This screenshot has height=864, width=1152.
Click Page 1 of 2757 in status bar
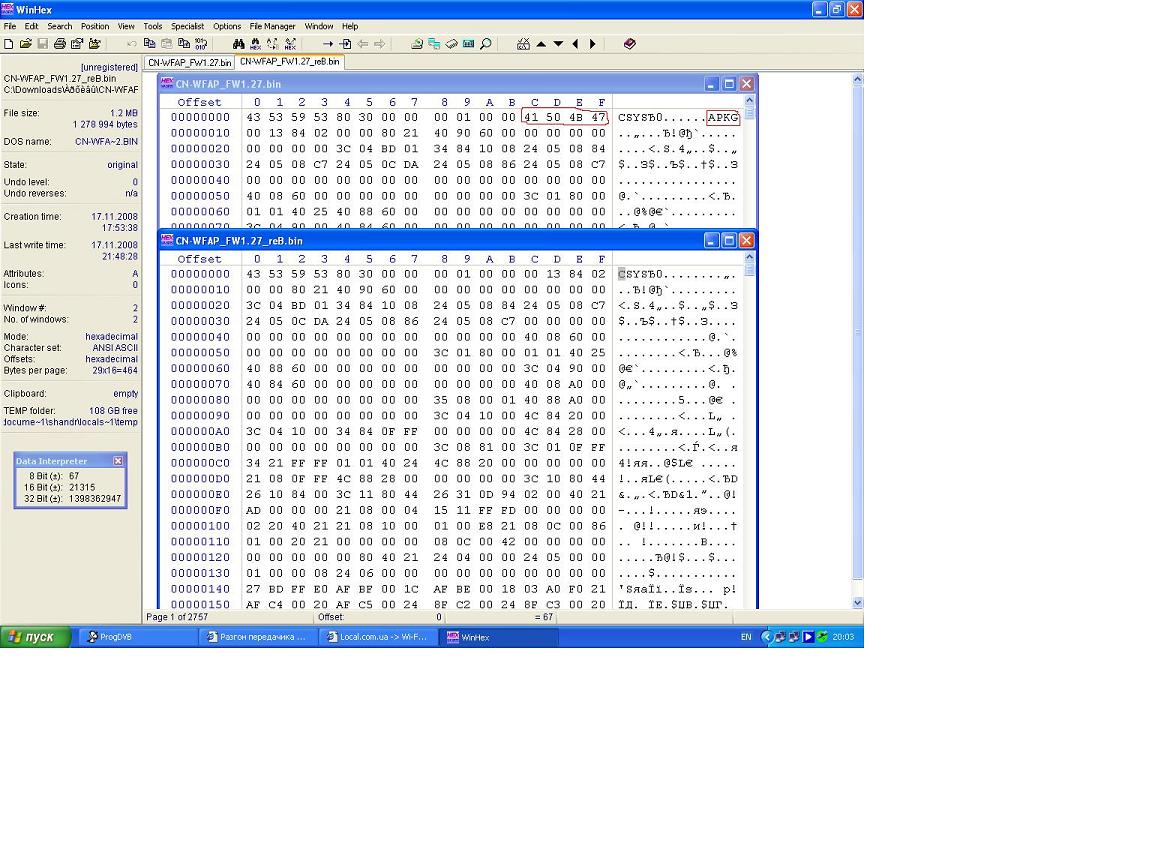click(177, 617)
